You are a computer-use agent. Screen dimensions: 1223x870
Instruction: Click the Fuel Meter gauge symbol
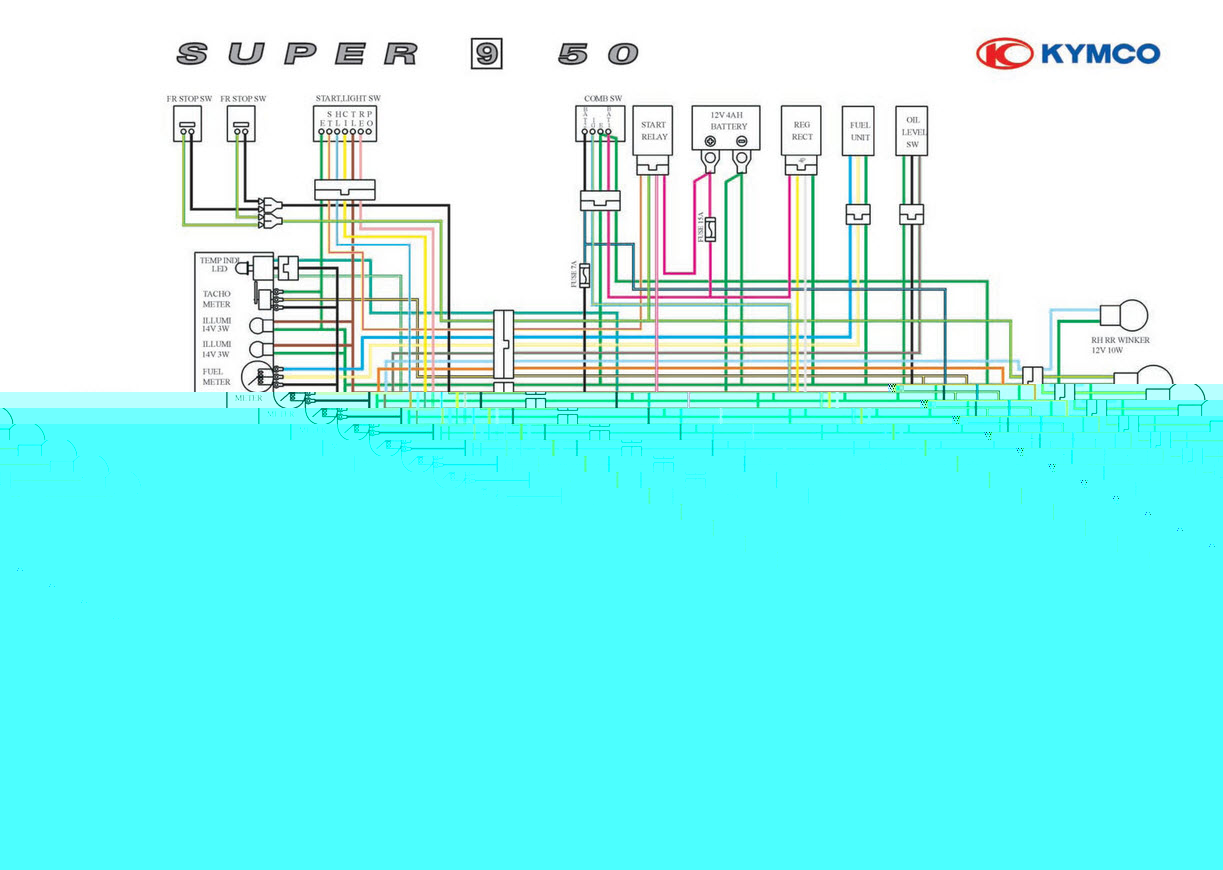[x=258, y=376]
